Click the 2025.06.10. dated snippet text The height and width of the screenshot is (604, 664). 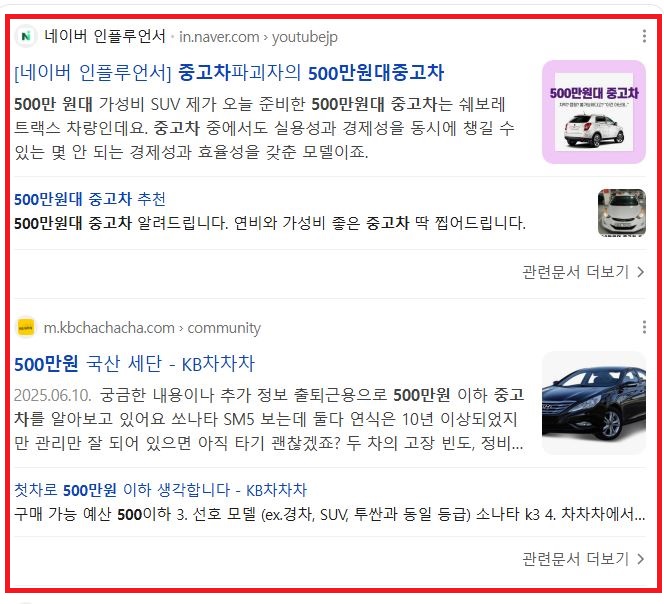[x=269, y=419]
